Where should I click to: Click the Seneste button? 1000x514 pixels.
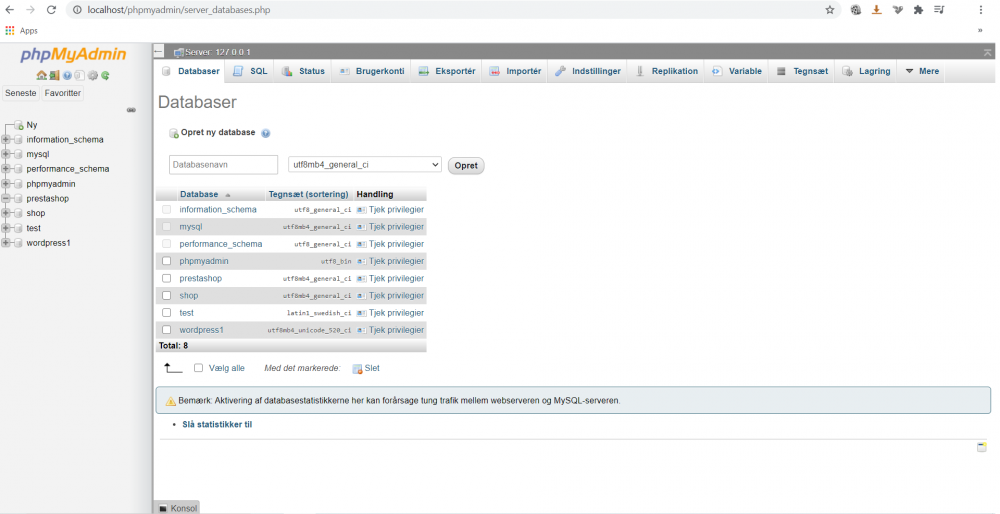(20, 93)
